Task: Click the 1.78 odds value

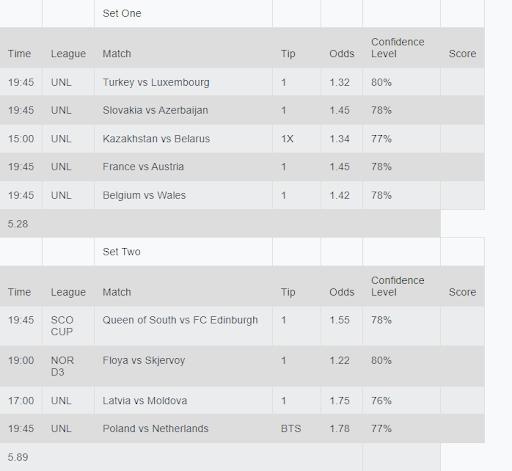Action: 339,428
